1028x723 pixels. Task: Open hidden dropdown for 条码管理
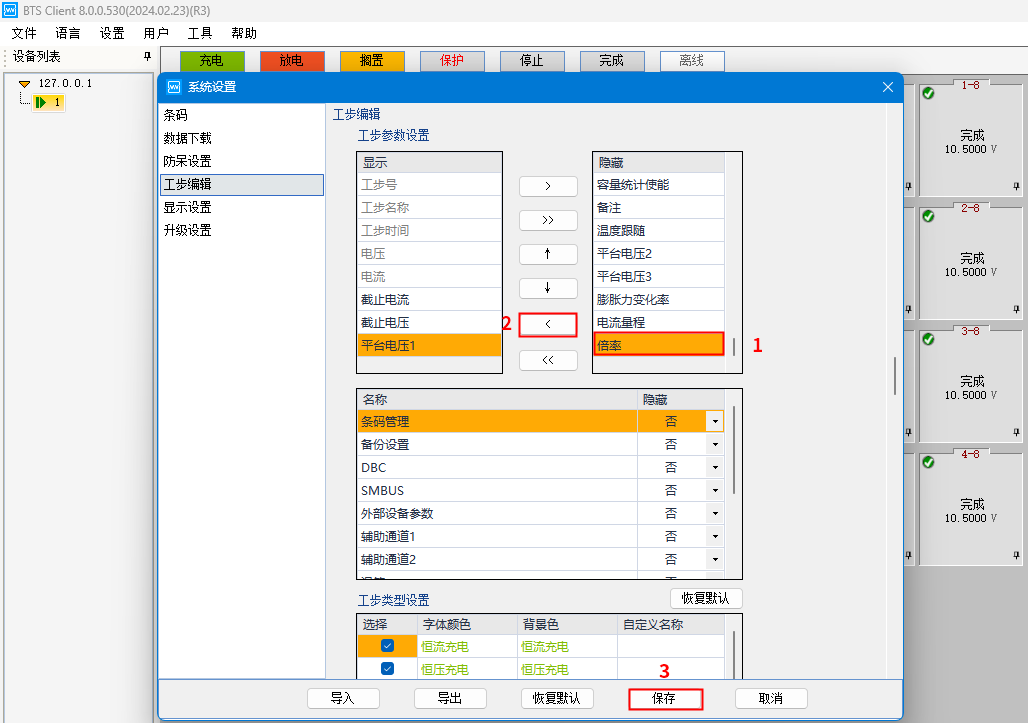[715, 421]
